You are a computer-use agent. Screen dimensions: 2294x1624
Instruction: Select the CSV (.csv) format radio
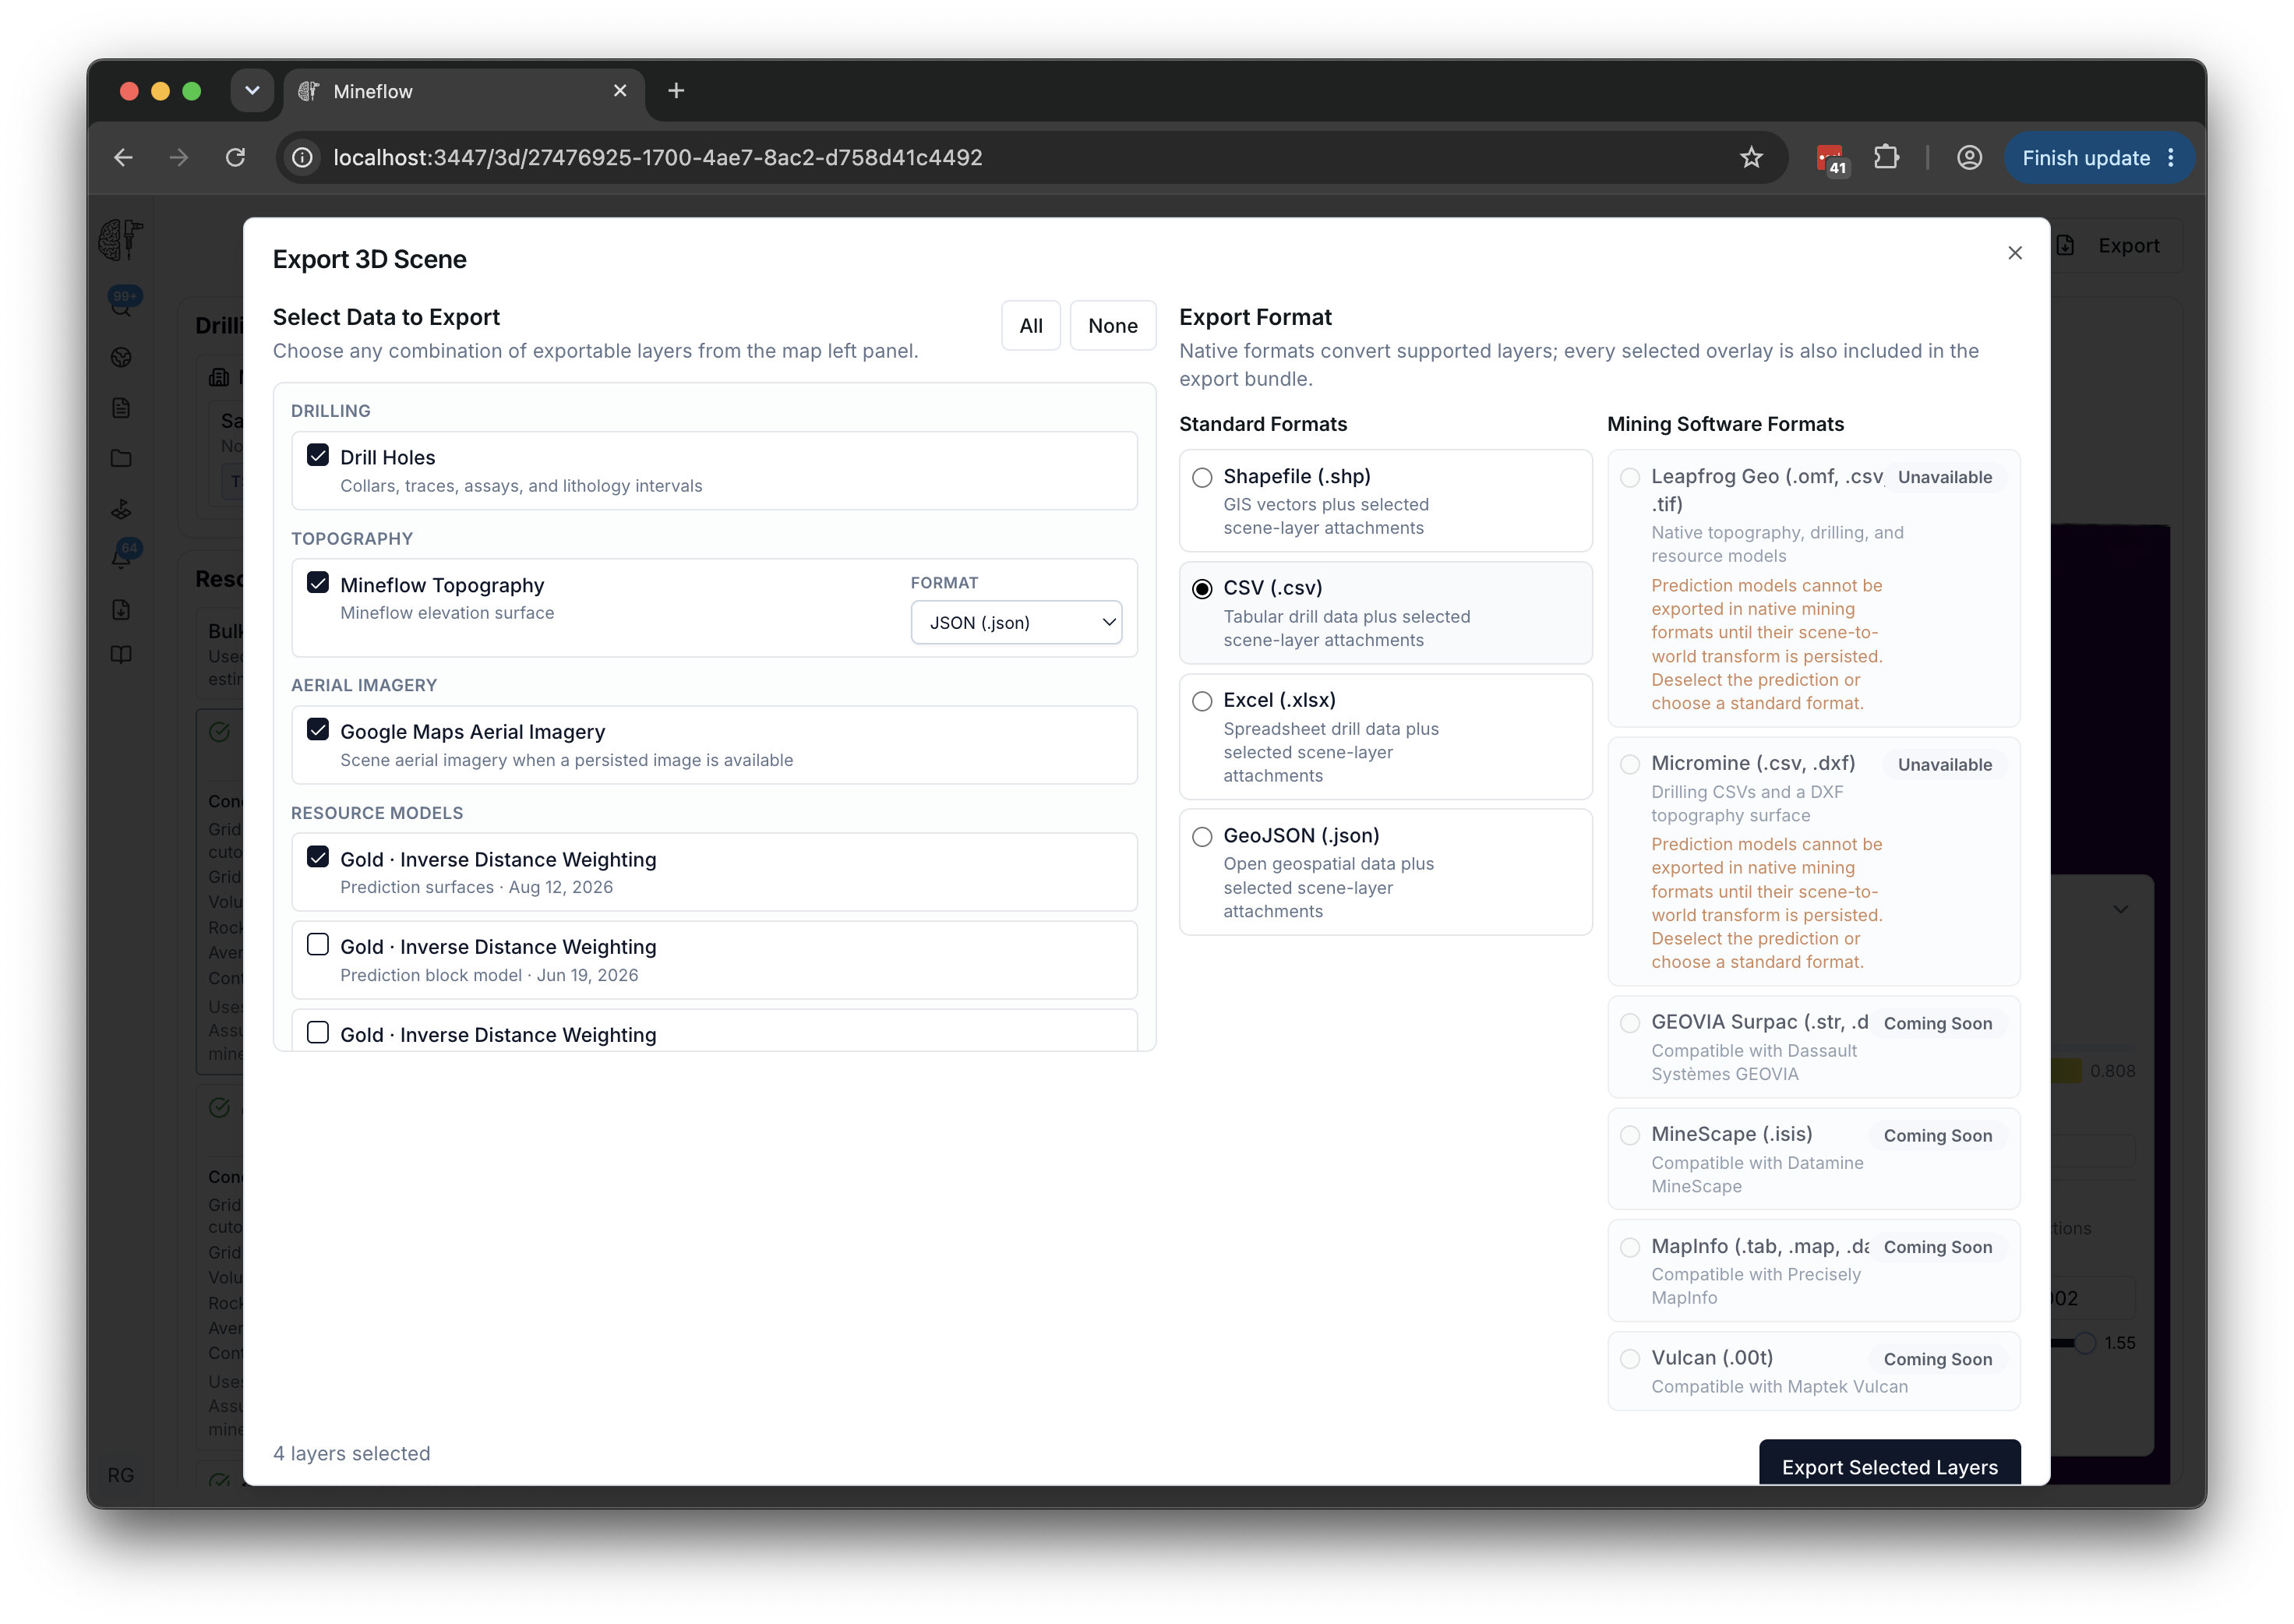click(1202, 589)
